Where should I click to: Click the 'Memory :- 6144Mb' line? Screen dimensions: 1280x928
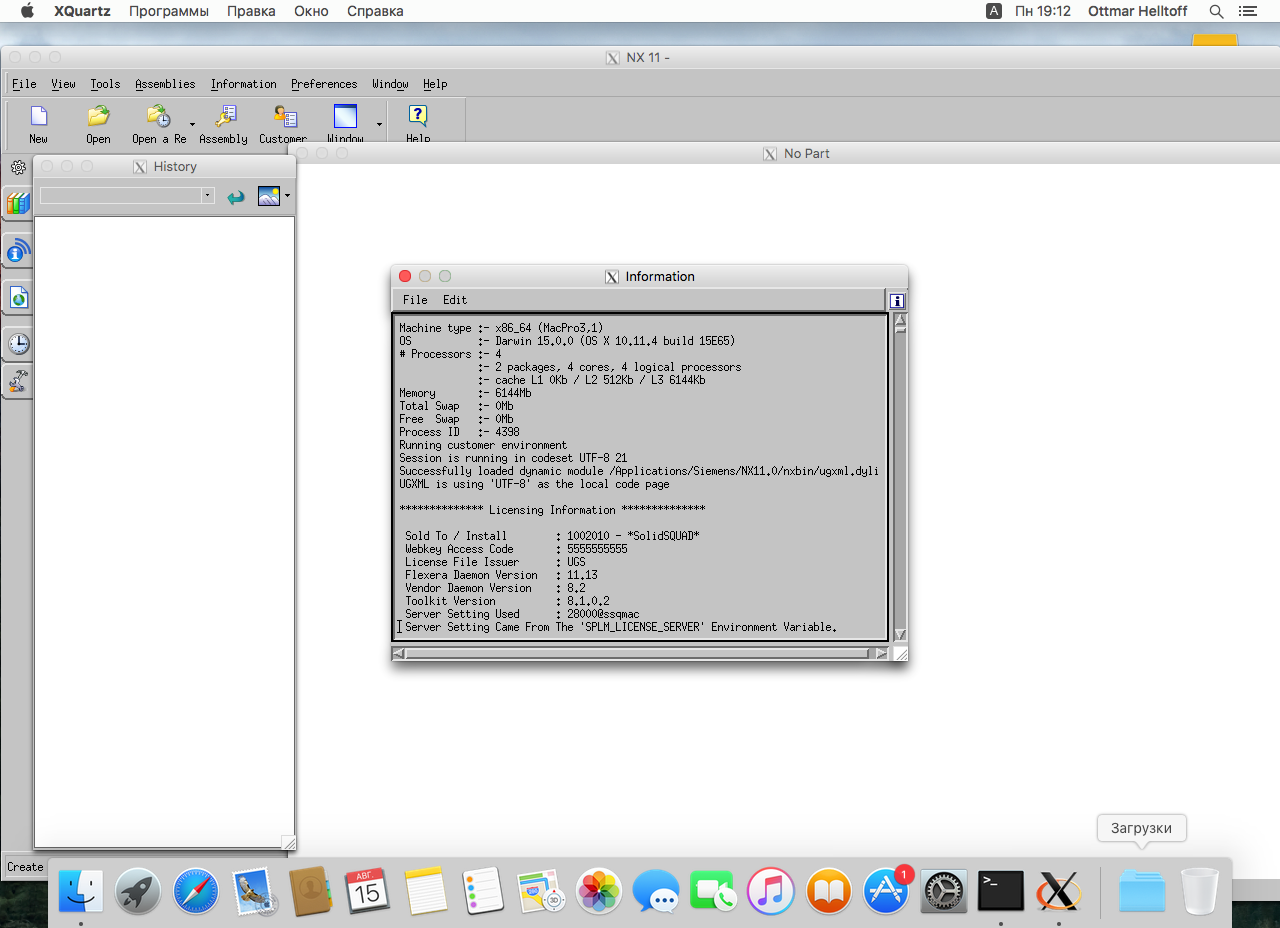click(465, 393)
